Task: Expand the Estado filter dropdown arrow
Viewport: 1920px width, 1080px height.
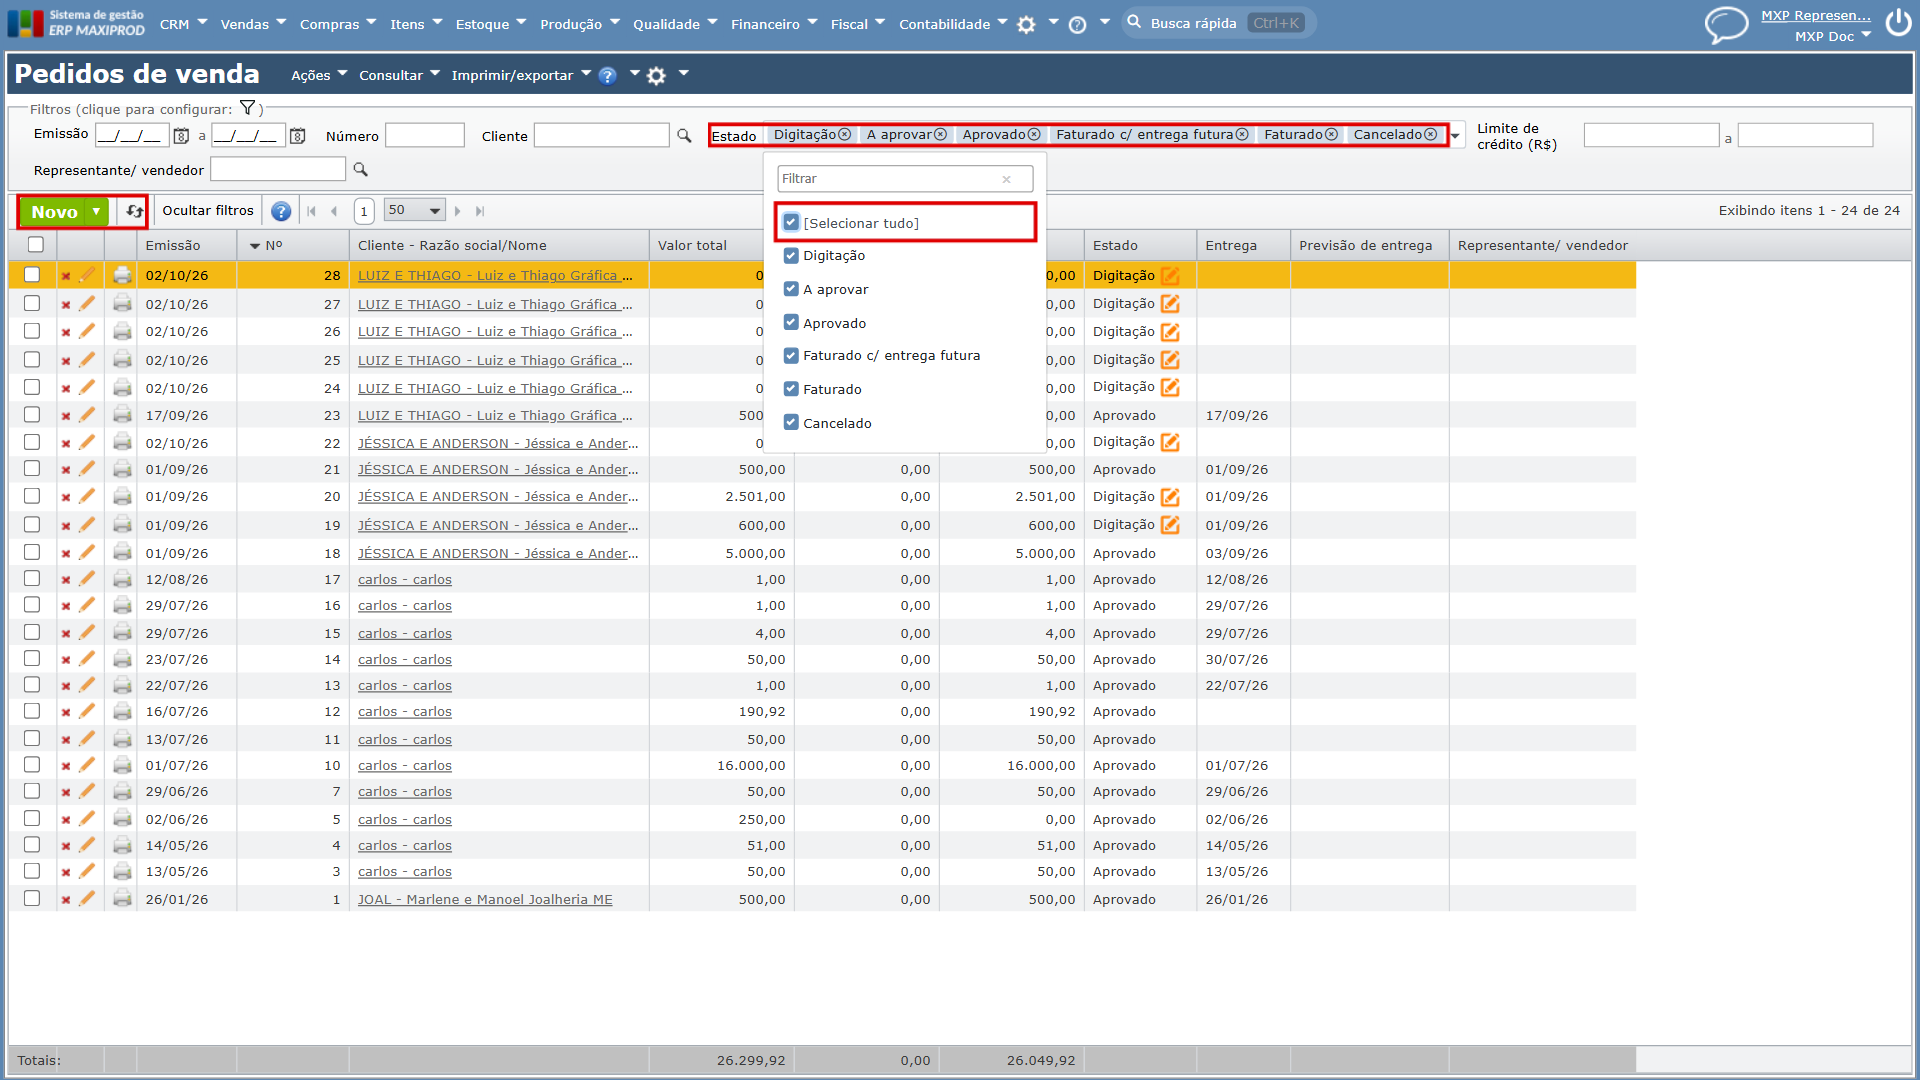Action: pyautogui.click(x=1456, y=136)
